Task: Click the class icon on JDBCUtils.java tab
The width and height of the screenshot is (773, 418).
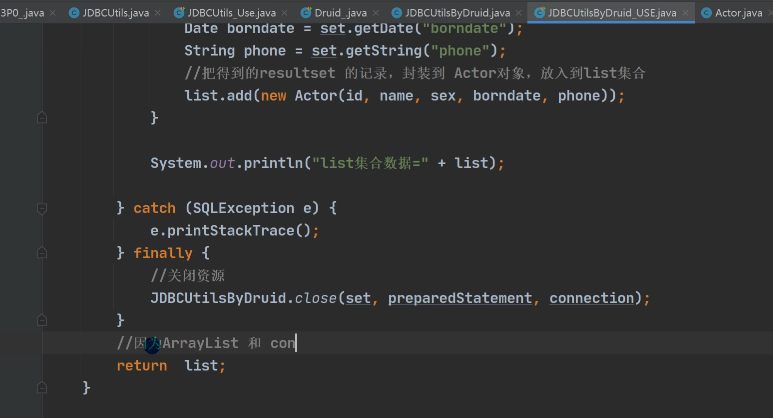Action: click(74, 13)
